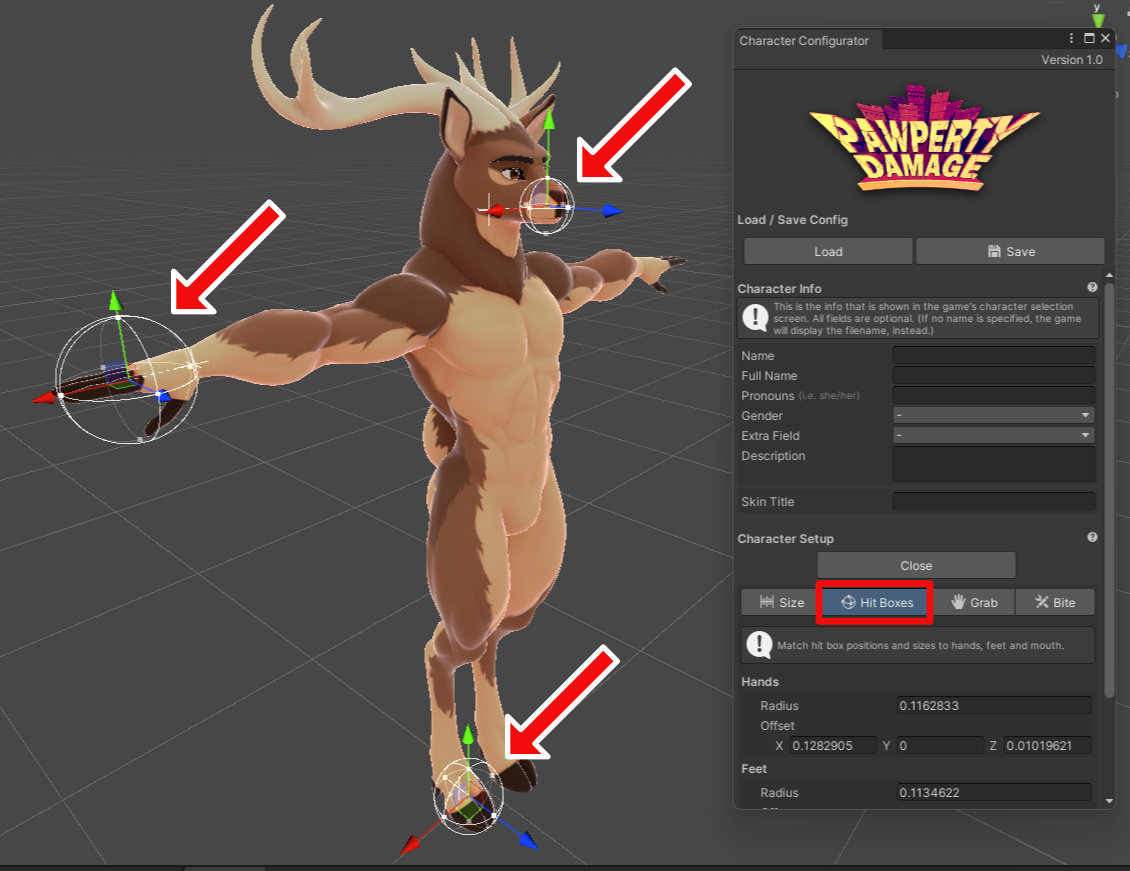
Task: Open the Extra Field dropdown
Action: (x=994, y=436)
